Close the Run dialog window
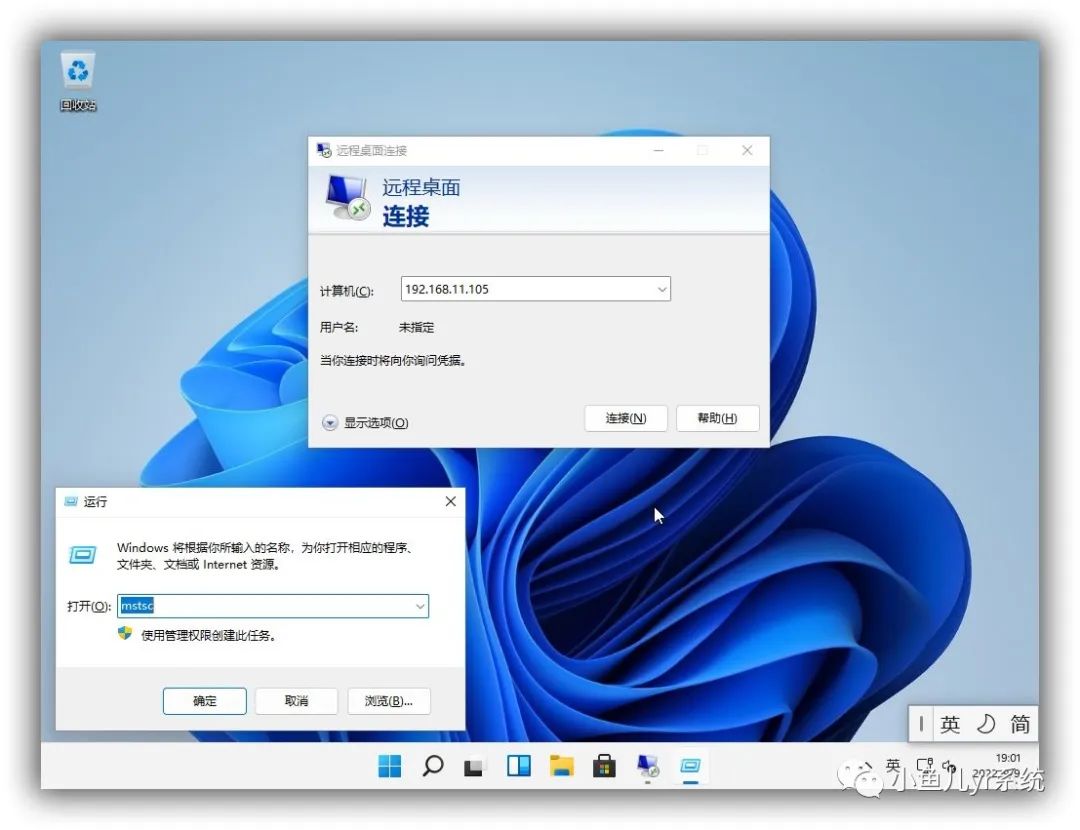 click(x=450, y=501)
